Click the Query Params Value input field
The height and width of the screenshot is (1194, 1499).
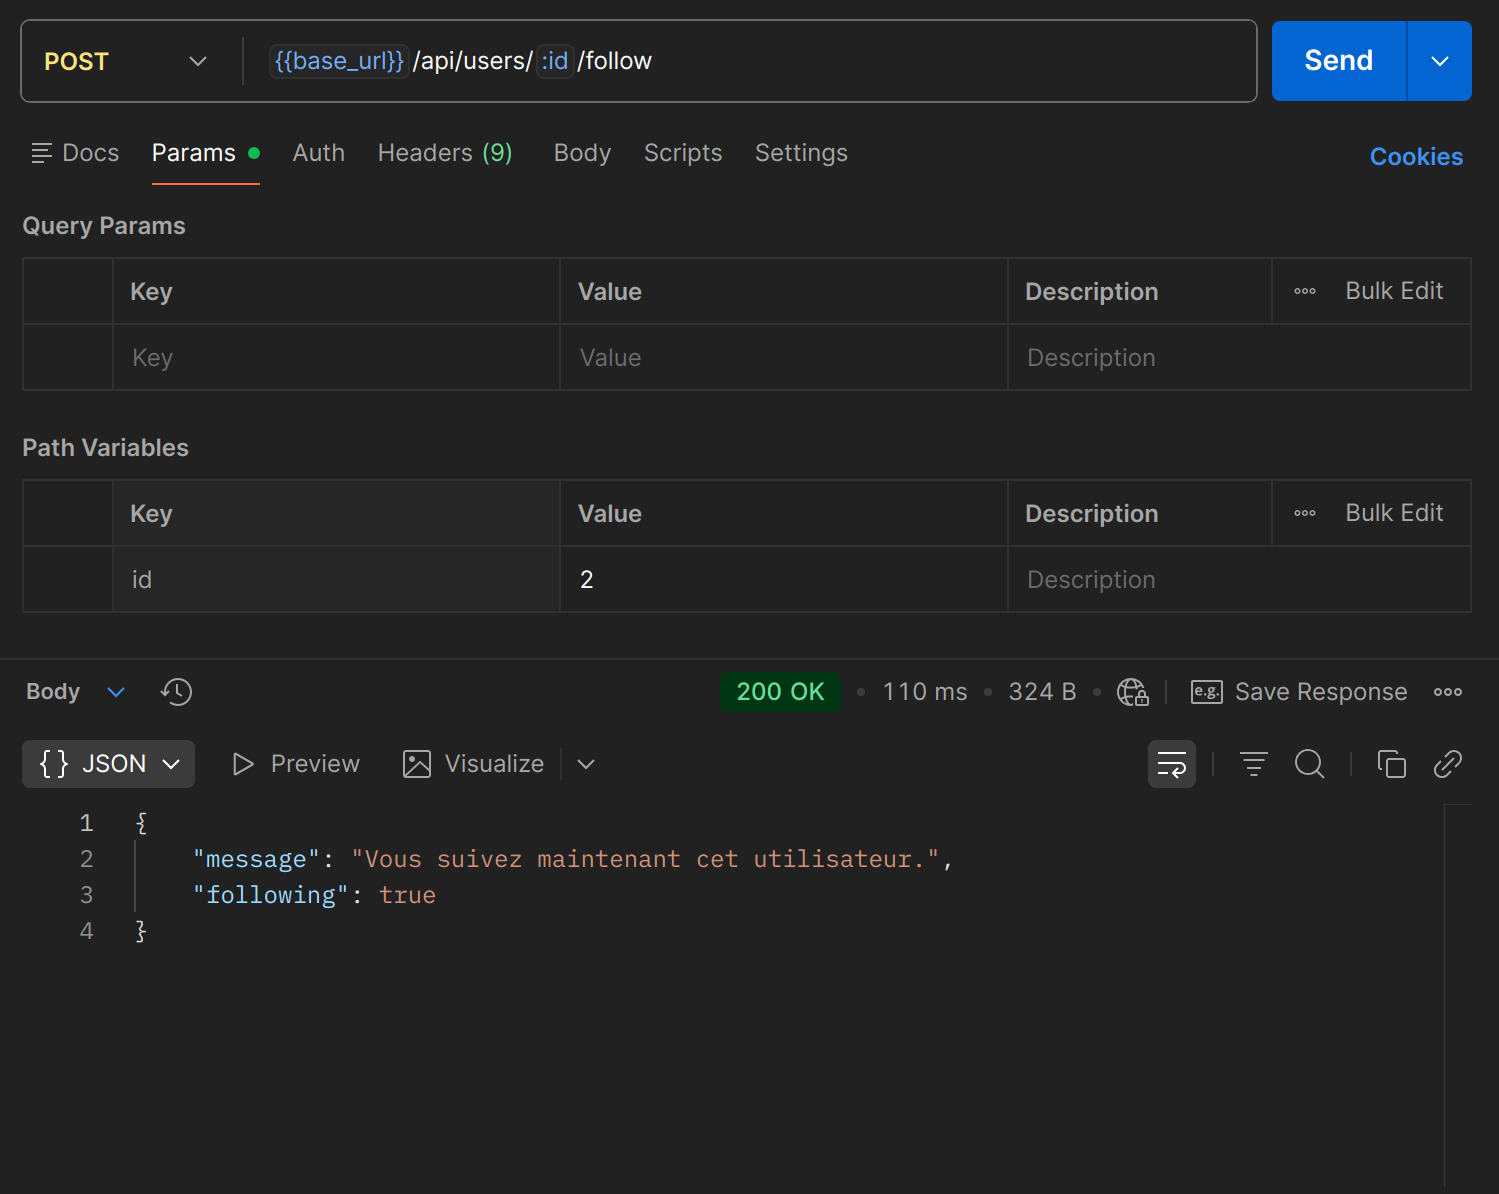pyautogui.click(x=784, y=358)
